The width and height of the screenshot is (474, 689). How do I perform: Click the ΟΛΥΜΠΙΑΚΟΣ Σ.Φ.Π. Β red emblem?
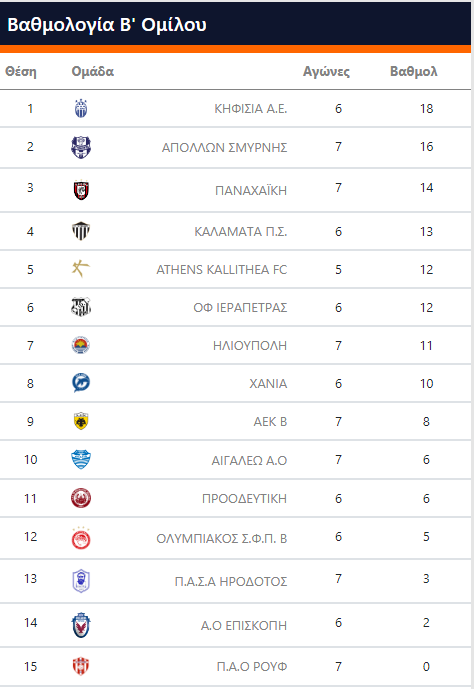[81, 538]
